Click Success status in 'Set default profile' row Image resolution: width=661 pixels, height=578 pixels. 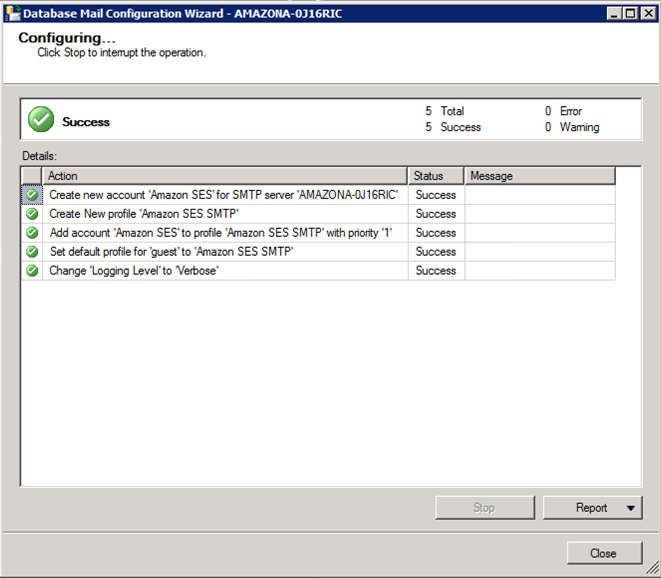pos(436,252)
